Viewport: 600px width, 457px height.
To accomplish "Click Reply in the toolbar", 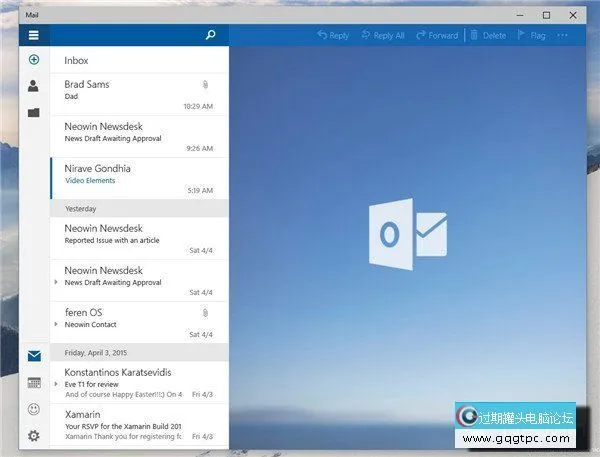I will (333, 35).
